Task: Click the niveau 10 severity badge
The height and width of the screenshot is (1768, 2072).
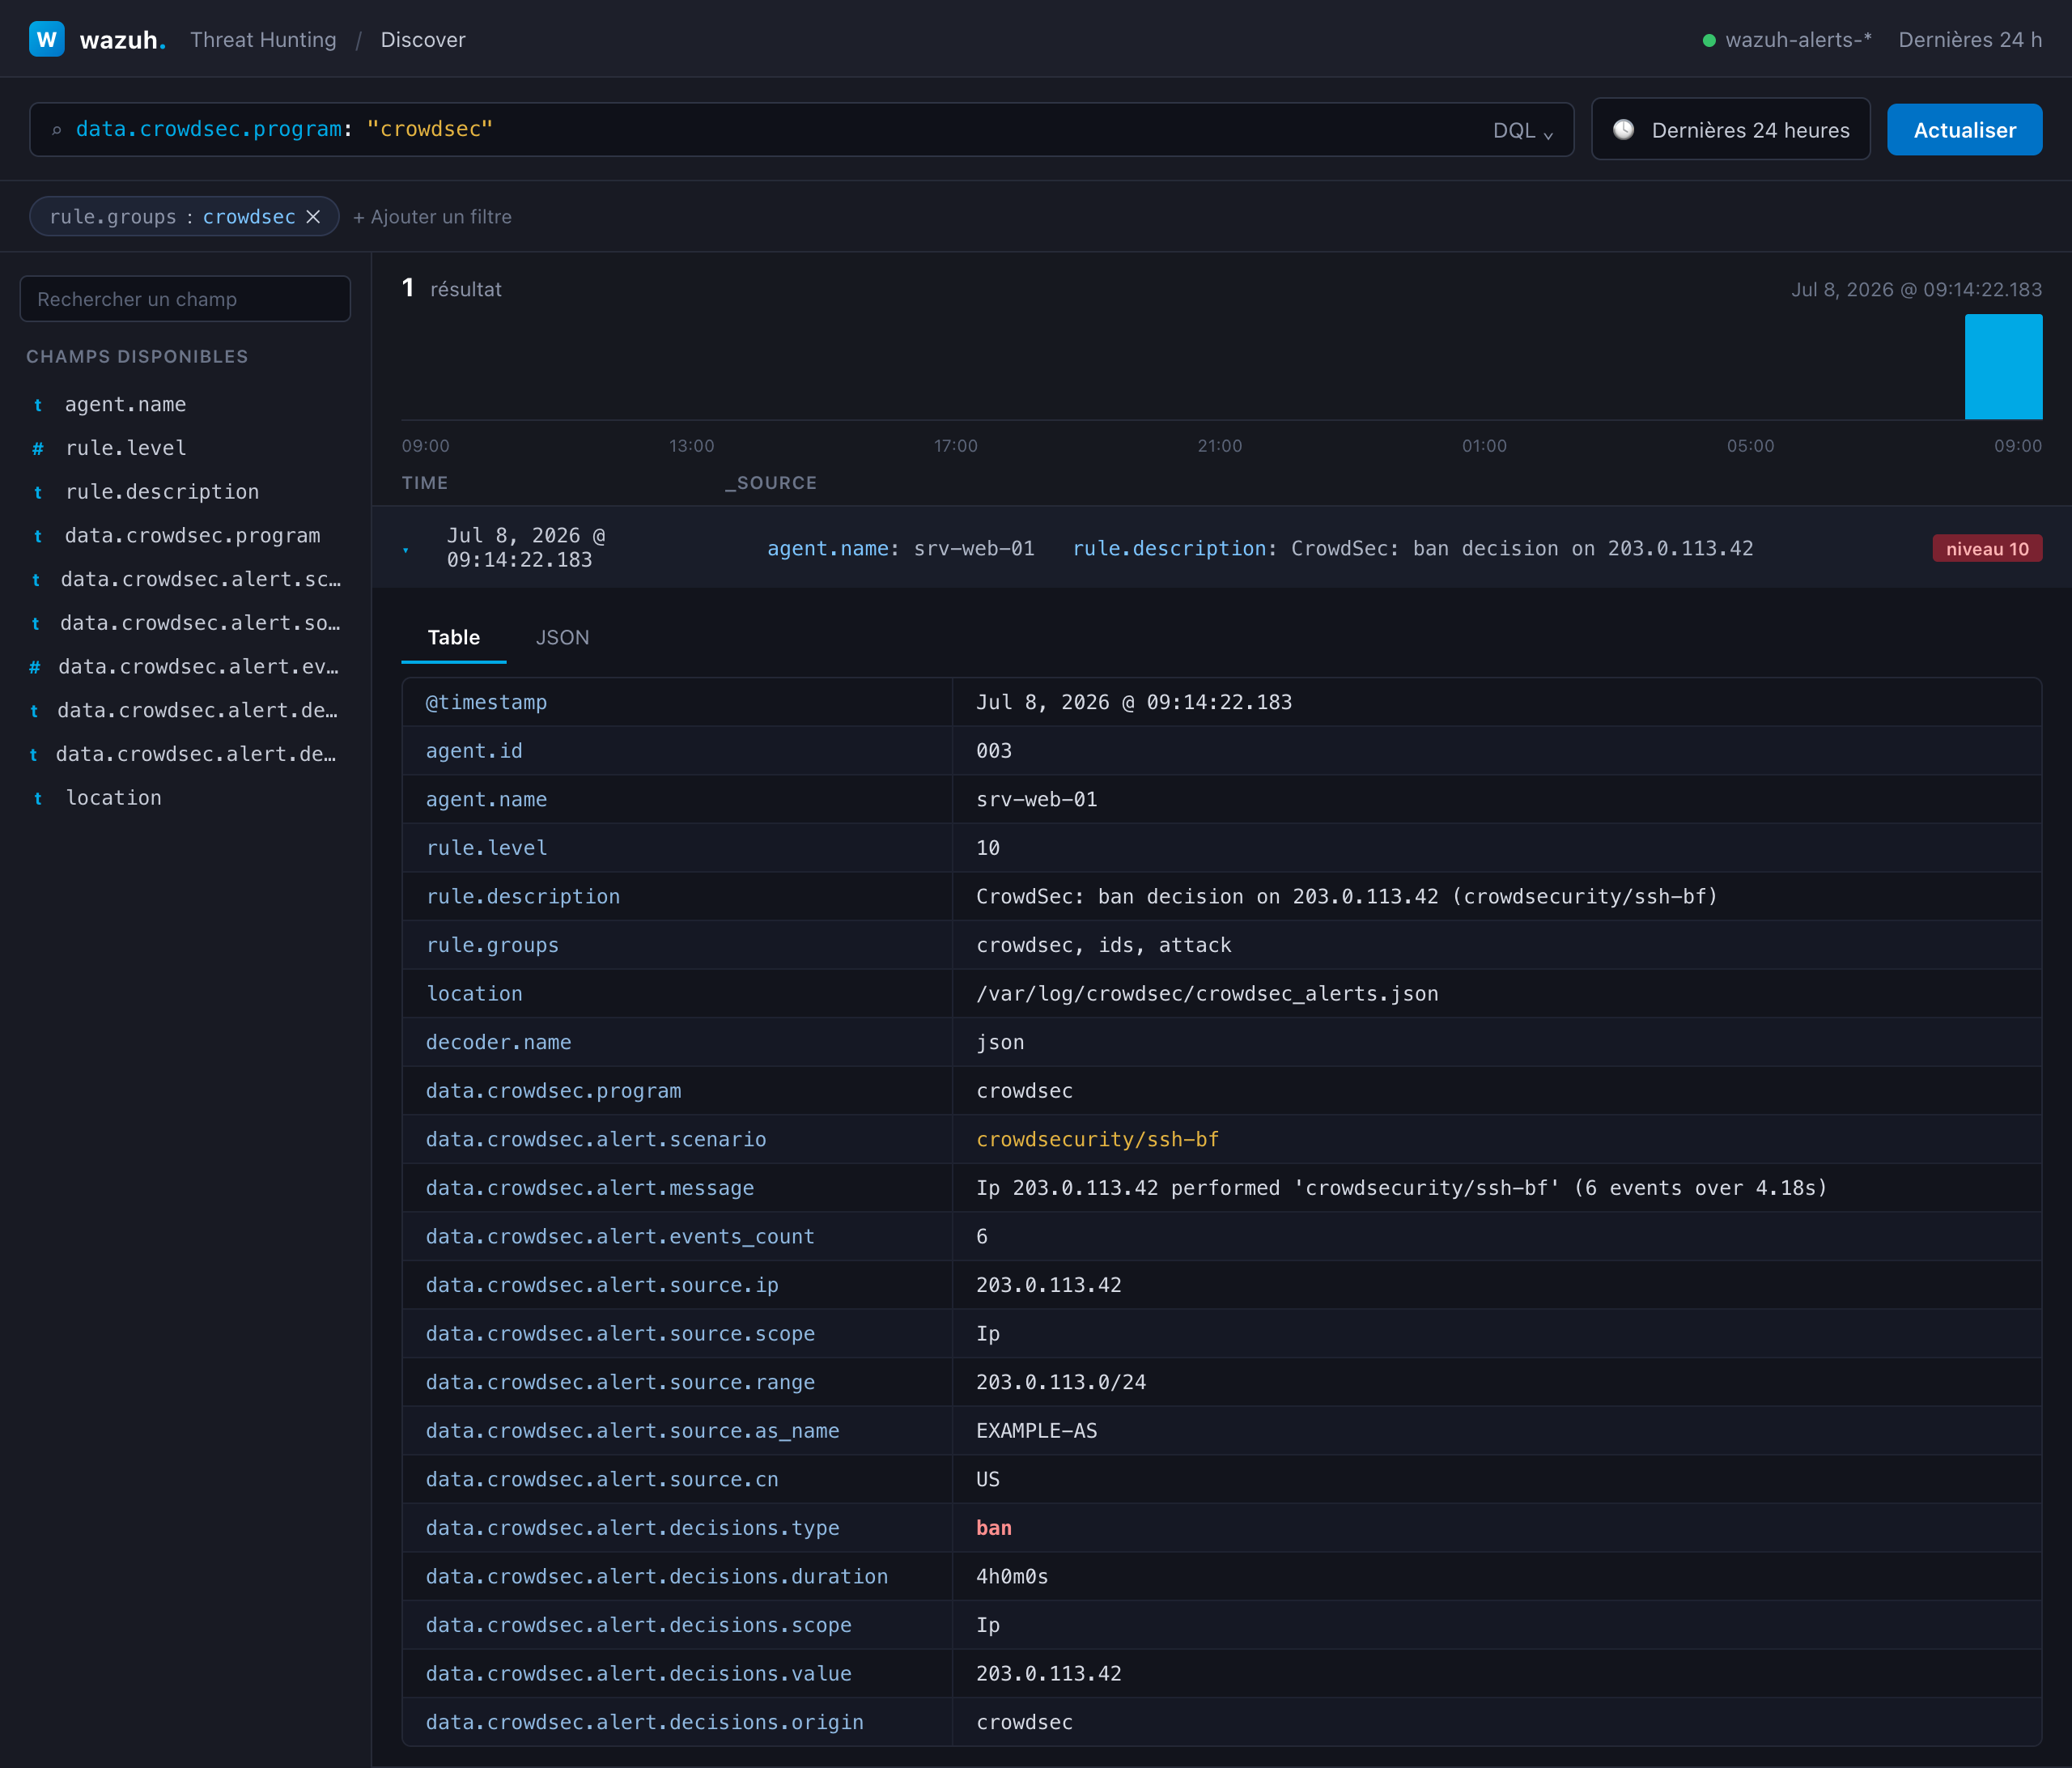Action: pos(1987,548)
